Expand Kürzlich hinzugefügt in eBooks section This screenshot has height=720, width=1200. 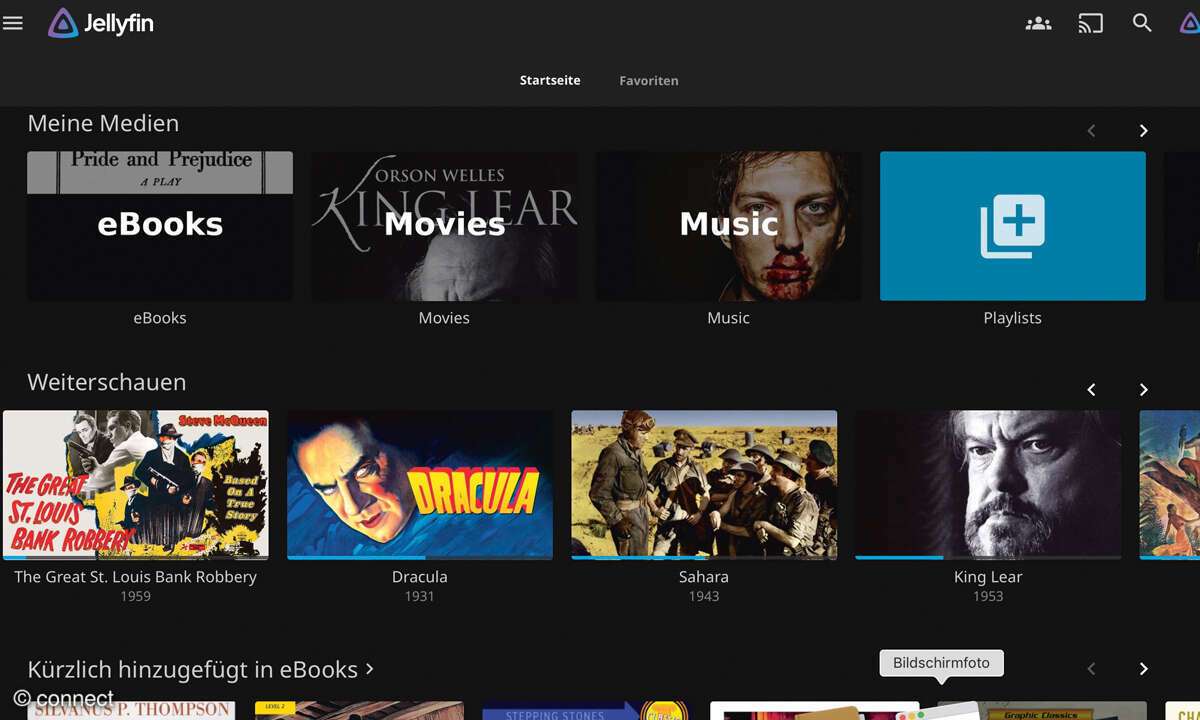coord(201,669)
